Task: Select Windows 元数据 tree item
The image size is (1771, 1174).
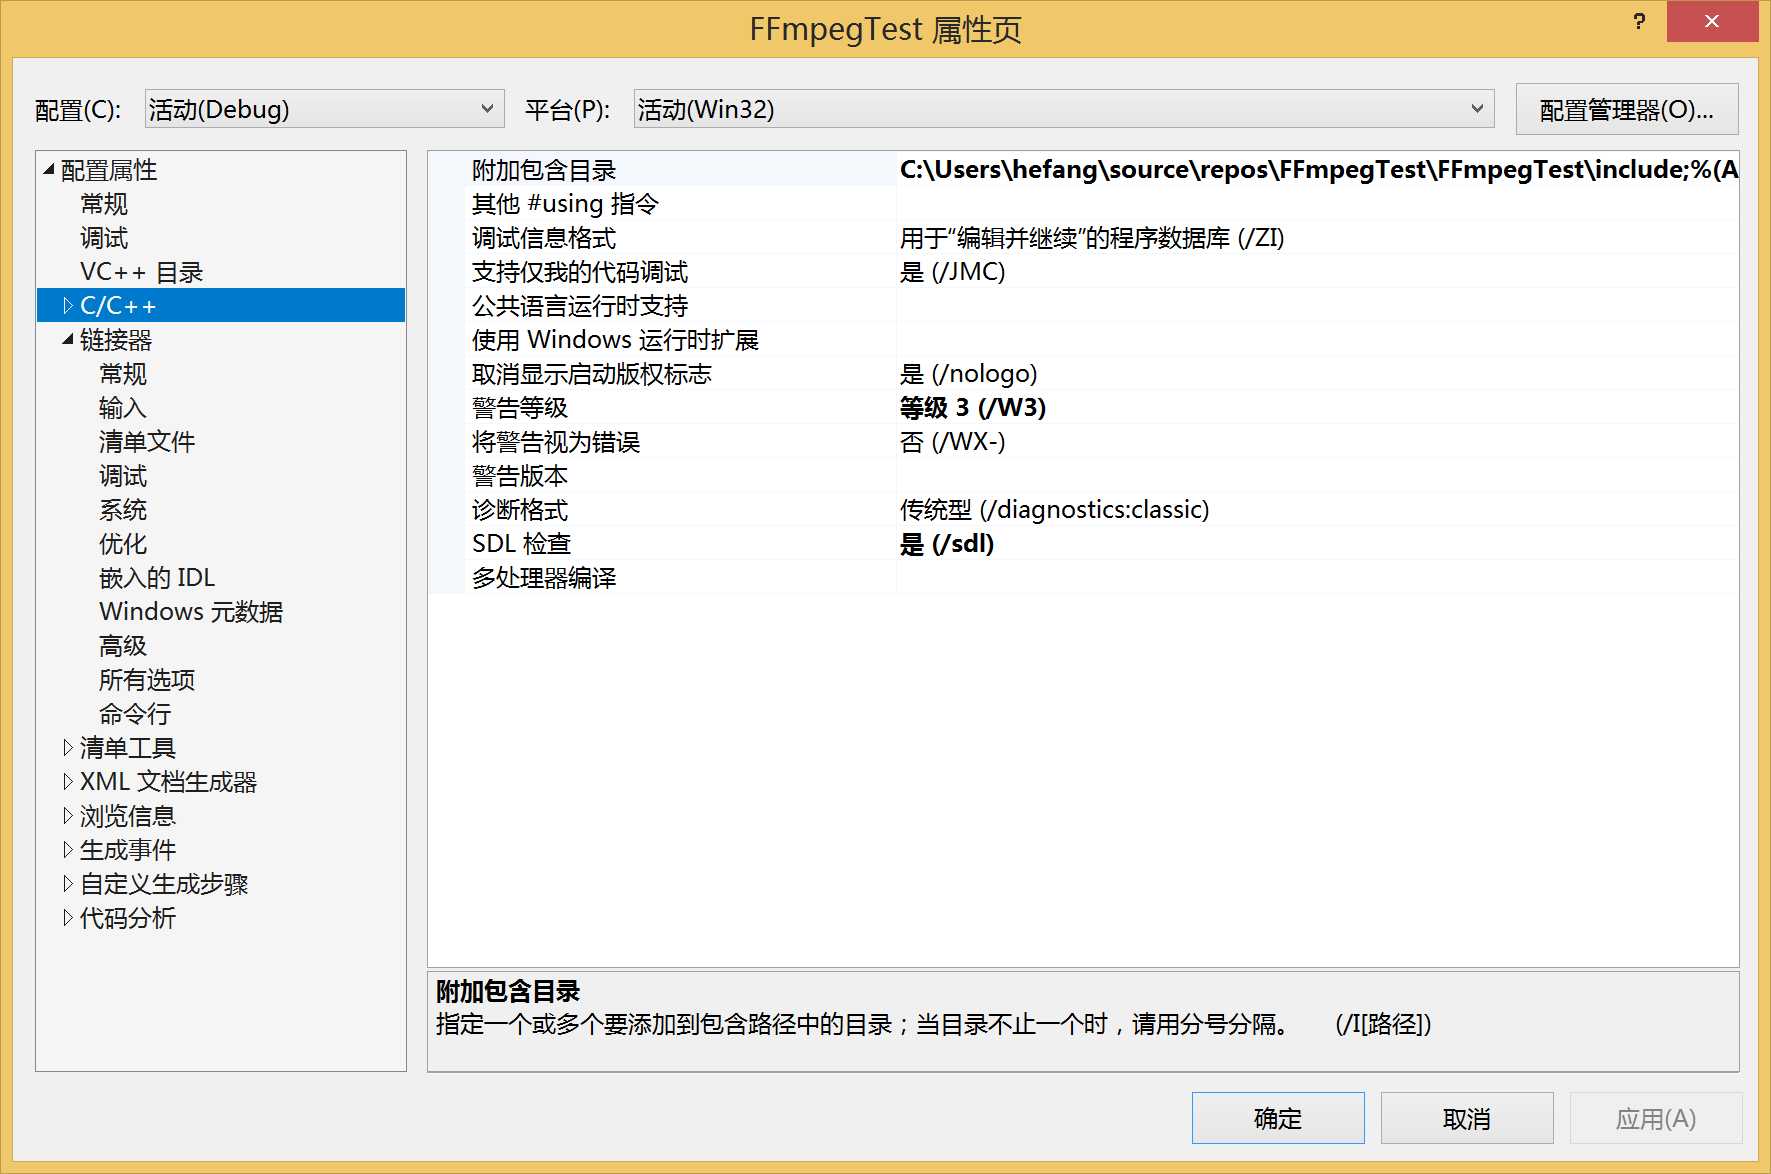Action: click(x=191, y=612)
